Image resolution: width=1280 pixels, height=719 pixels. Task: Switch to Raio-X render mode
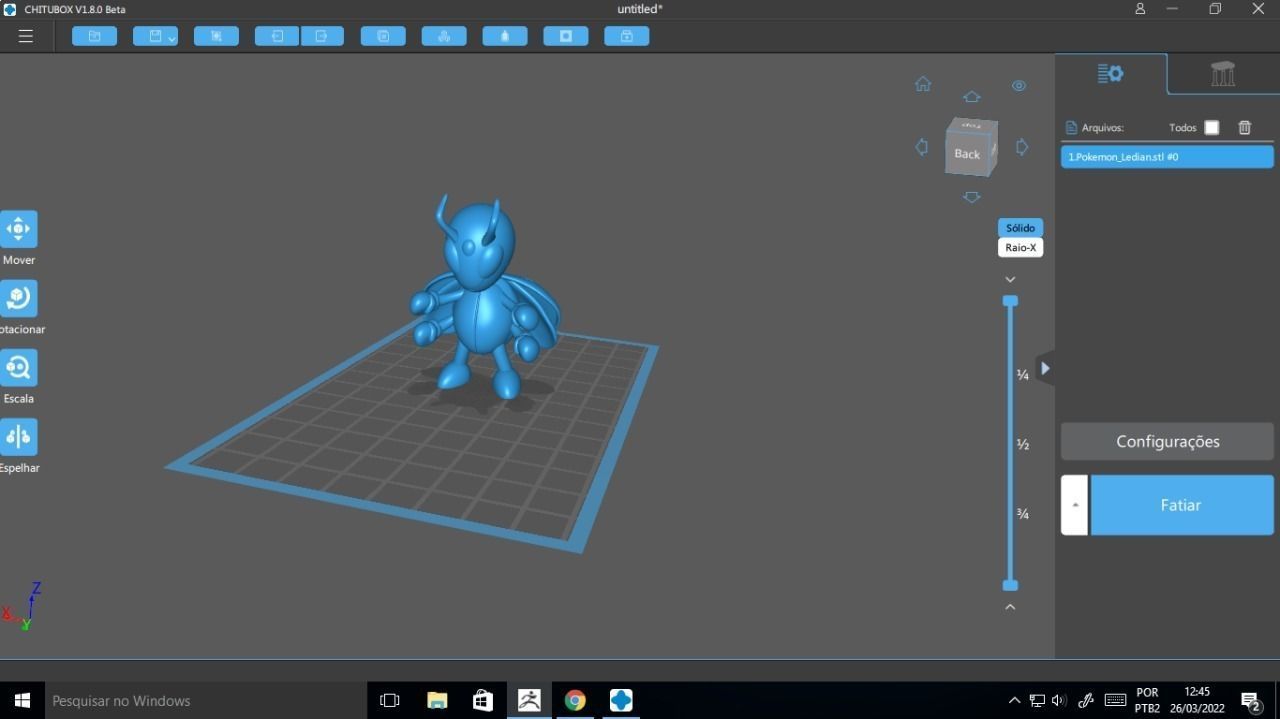tap(1020, 247)
